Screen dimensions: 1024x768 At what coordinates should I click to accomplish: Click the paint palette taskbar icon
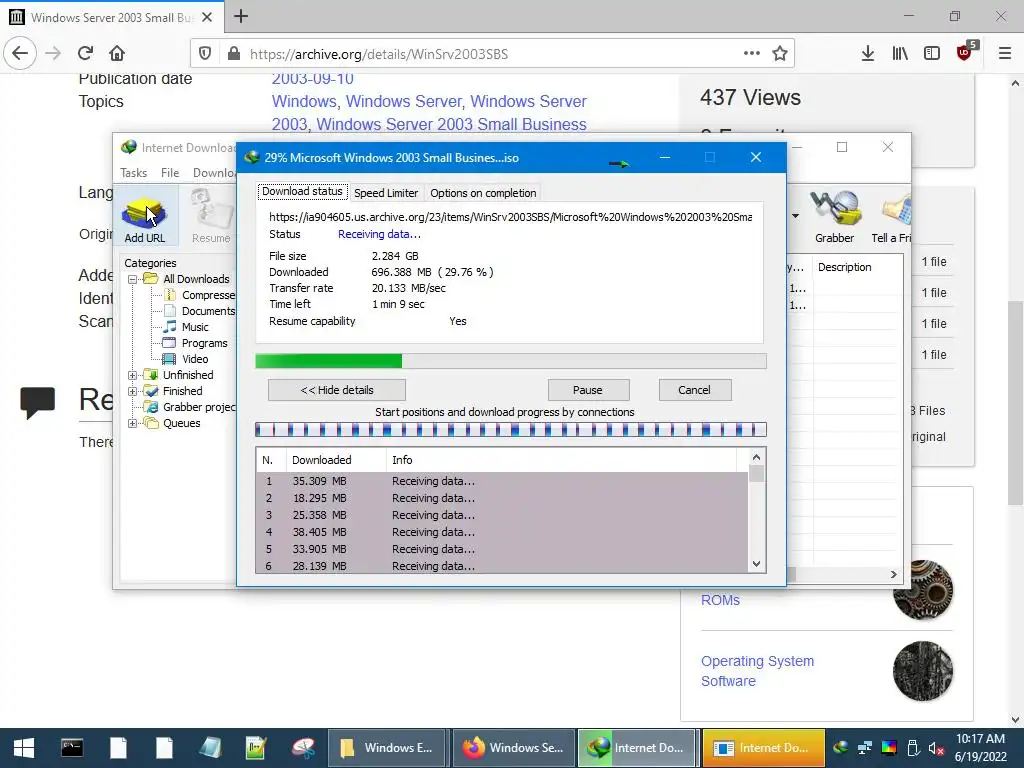point(303,748)
